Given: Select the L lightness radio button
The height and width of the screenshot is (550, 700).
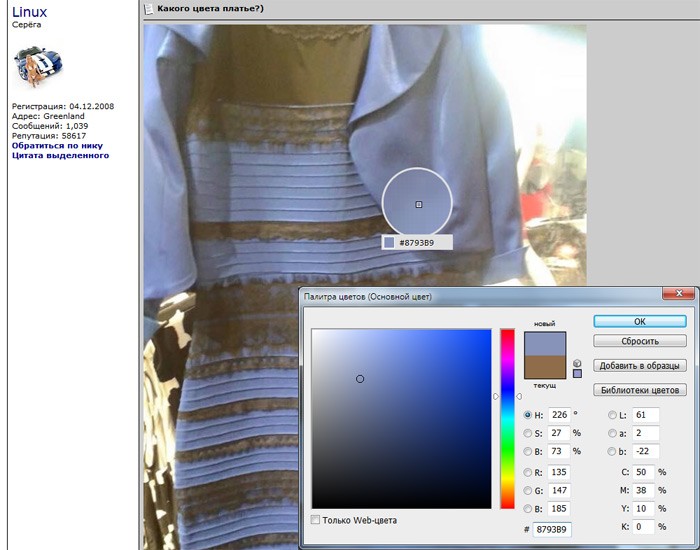Looking at the screenshot, I should [612, 414].
